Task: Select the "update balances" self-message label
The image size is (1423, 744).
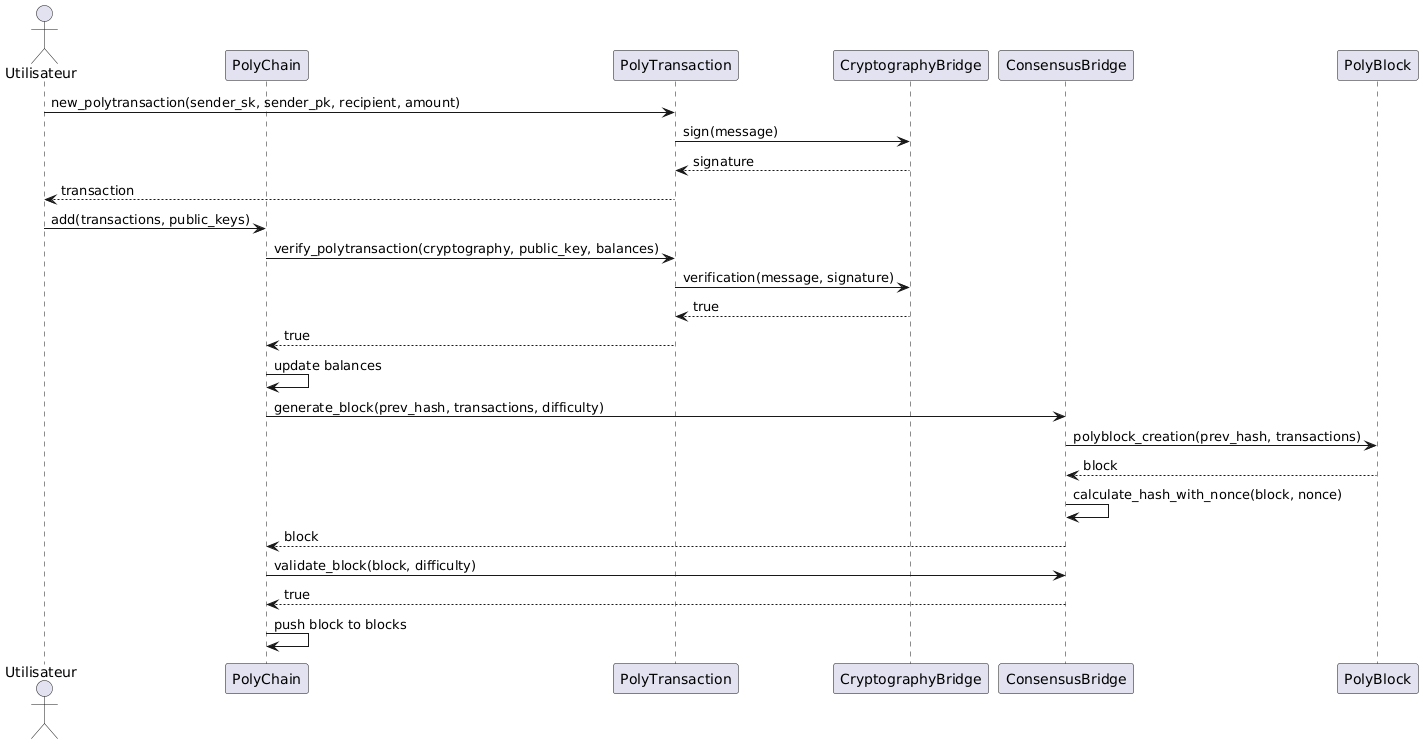Action: click(x=328, y=366)
